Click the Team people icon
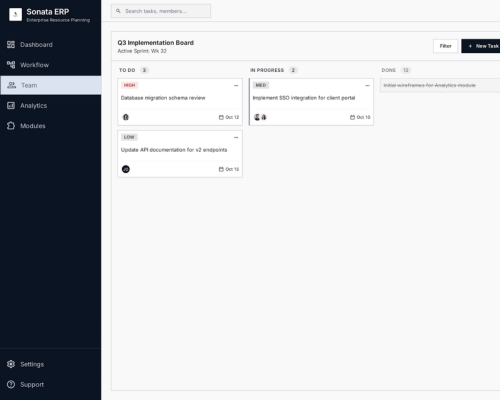The height and width of the screenshot is (400, 500). click(x=12, y=85)
